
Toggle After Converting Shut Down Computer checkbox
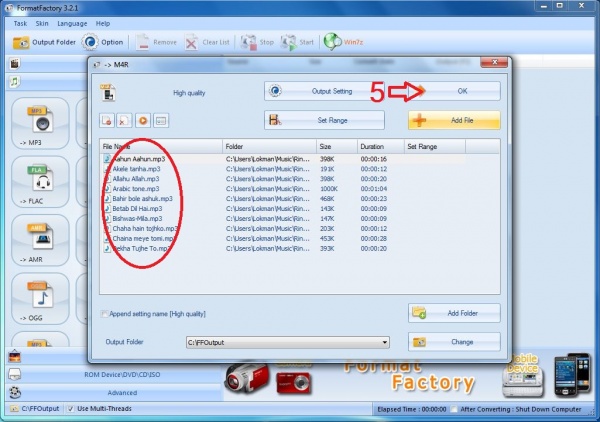(x=454, y=409)
